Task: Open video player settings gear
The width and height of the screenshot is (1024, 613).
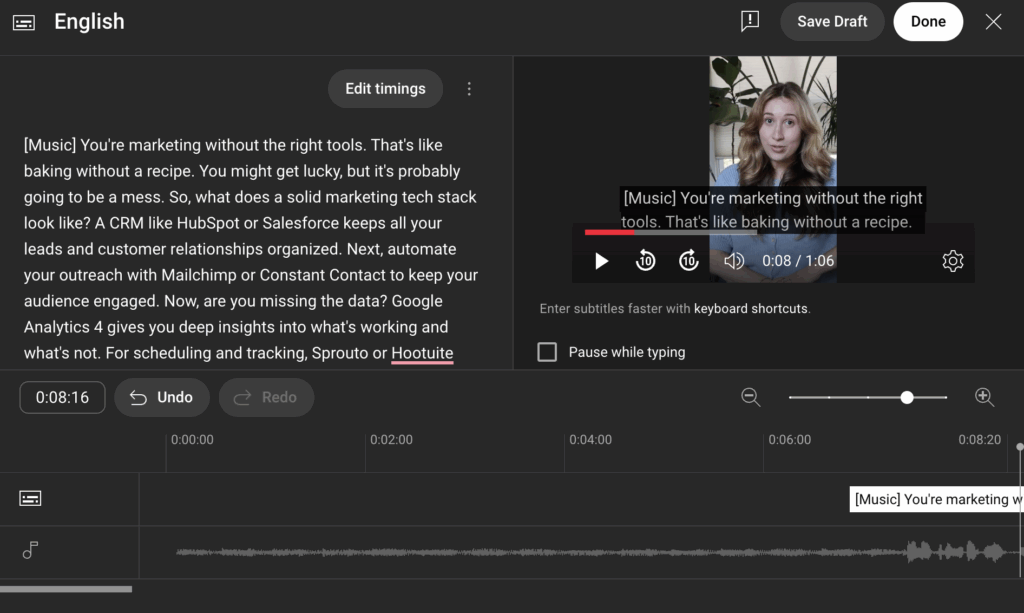Action: point(953,260)
